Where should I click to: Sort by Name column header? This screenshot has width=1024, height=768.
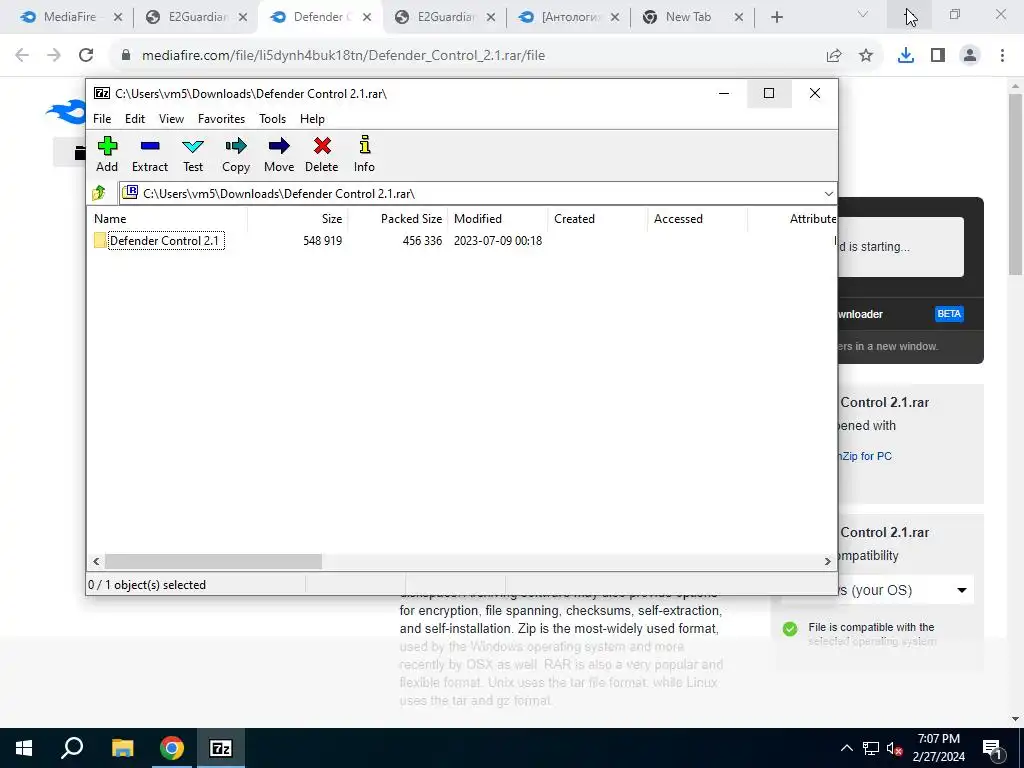coord(168,219)
